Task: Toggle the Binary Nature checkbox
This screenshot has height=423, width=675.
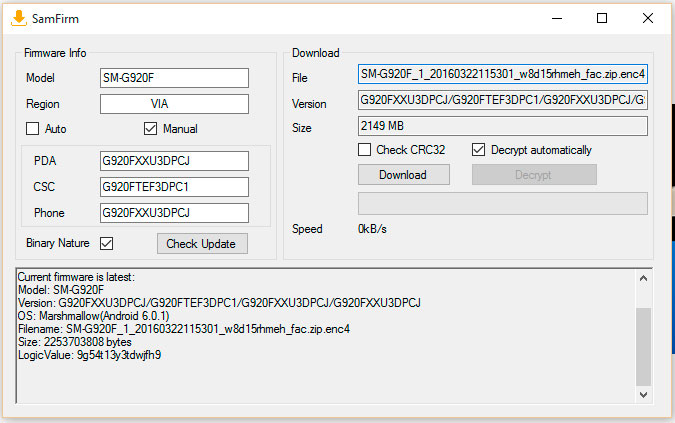Action: tap(106, 244)
